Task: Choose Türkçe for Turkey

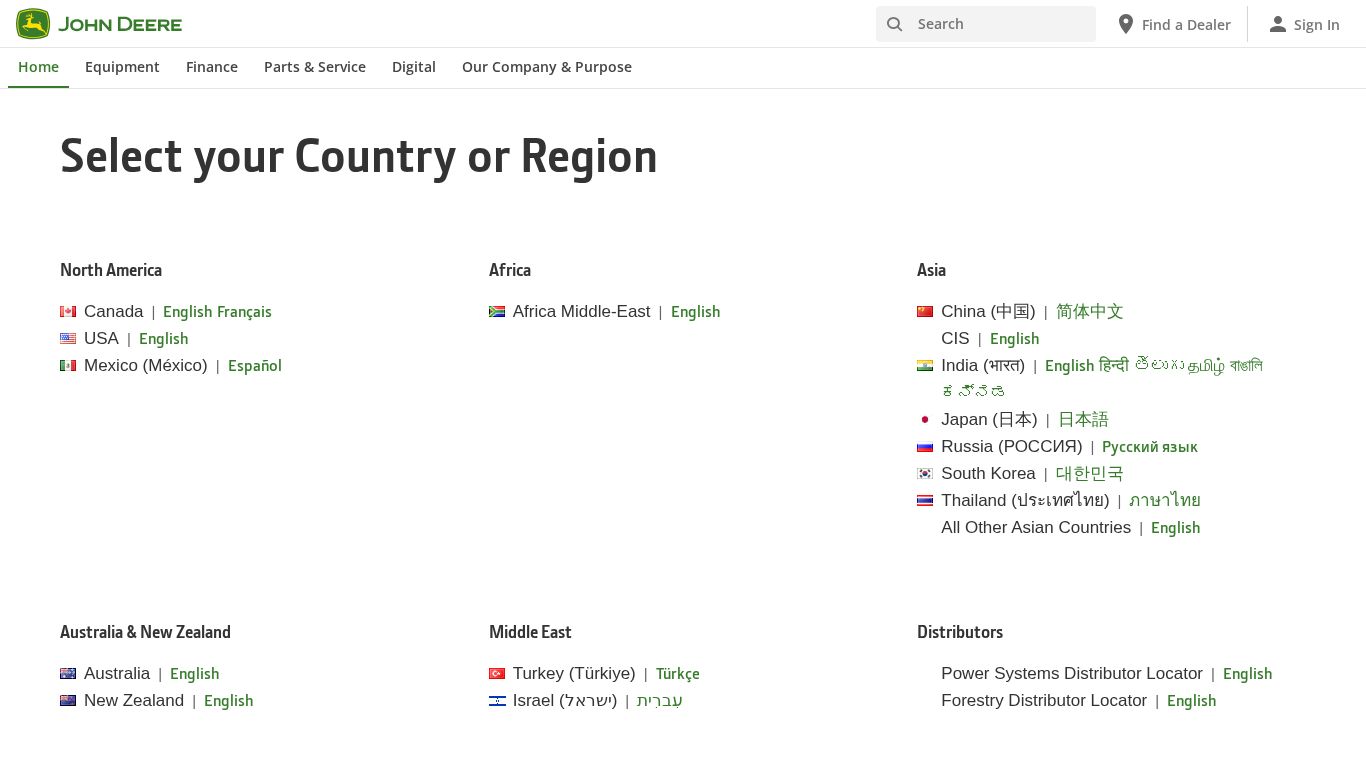Action: point(678,674)
